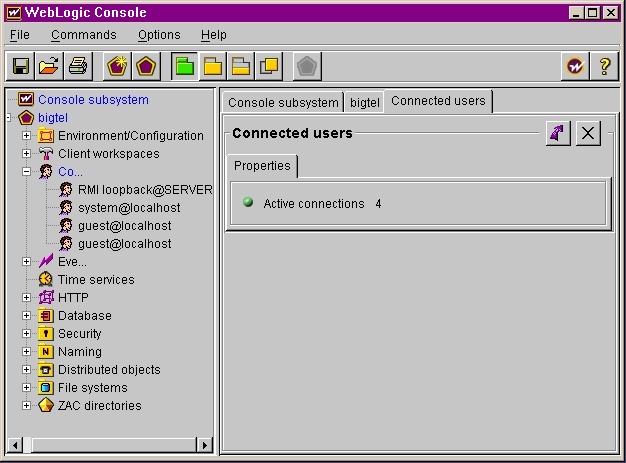Expand the Environment/Configuration node
The width and height of the screenshot is (626, 463).
pyautogui.click(x=26, y=136)
